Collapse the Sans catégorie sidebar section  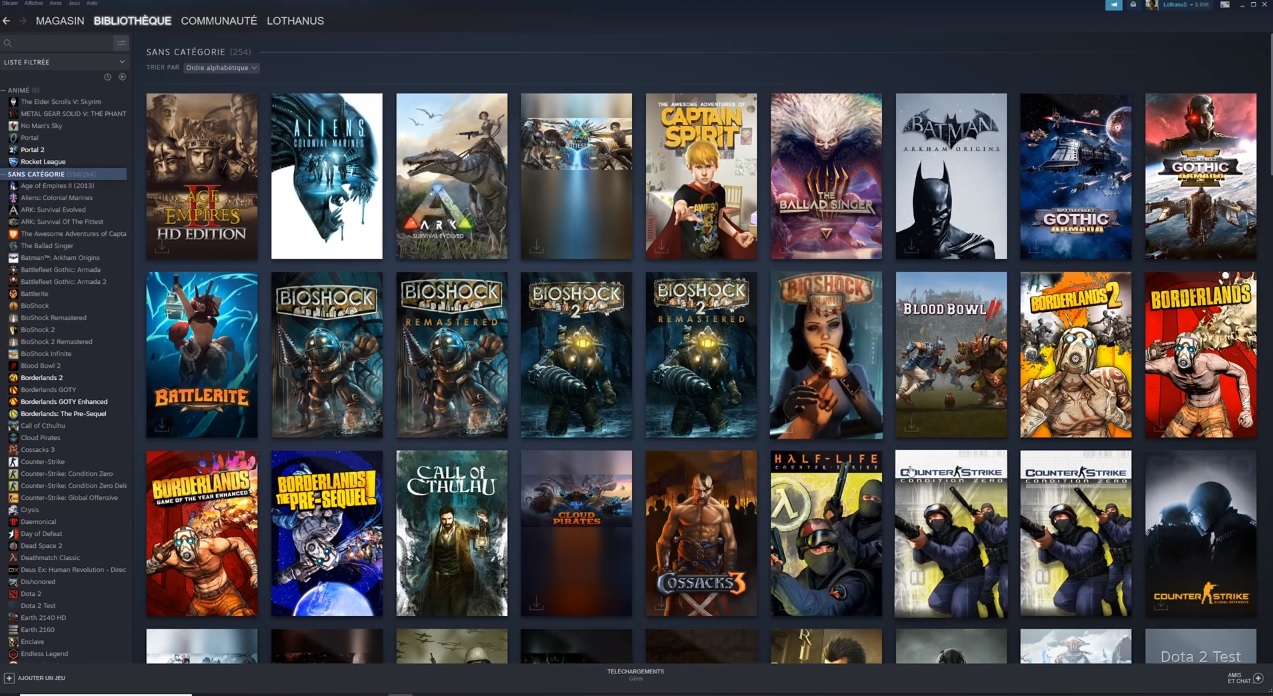(35, 174)
